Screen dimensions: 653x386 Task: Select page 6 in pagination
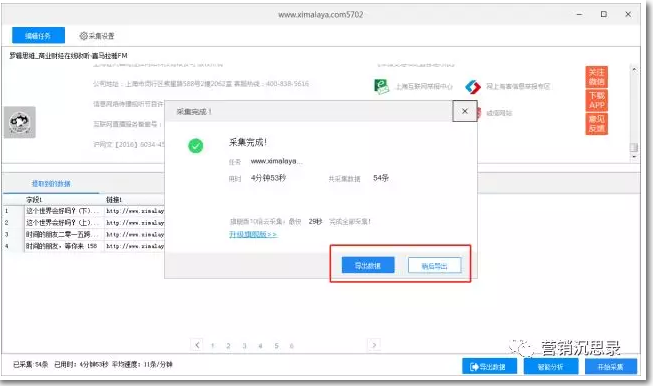pos(292,346)
